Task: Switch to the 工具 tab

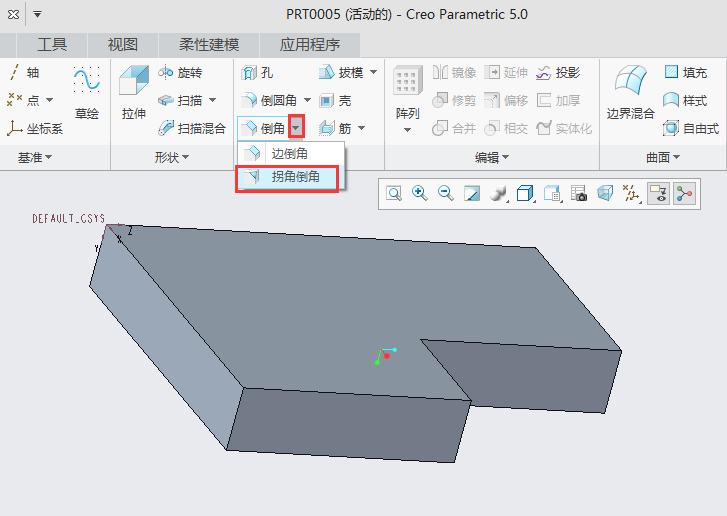Action: 52,45
